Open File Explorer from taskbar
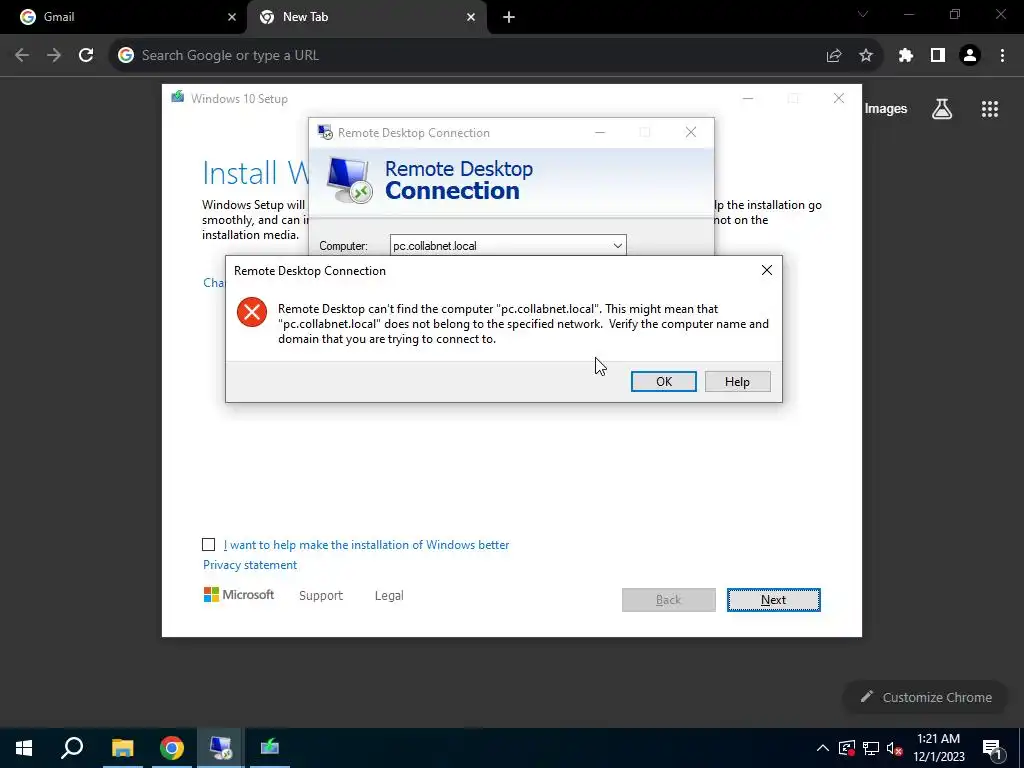The width and height of the screenshot is (1024, 768). (x=122, y=748)
